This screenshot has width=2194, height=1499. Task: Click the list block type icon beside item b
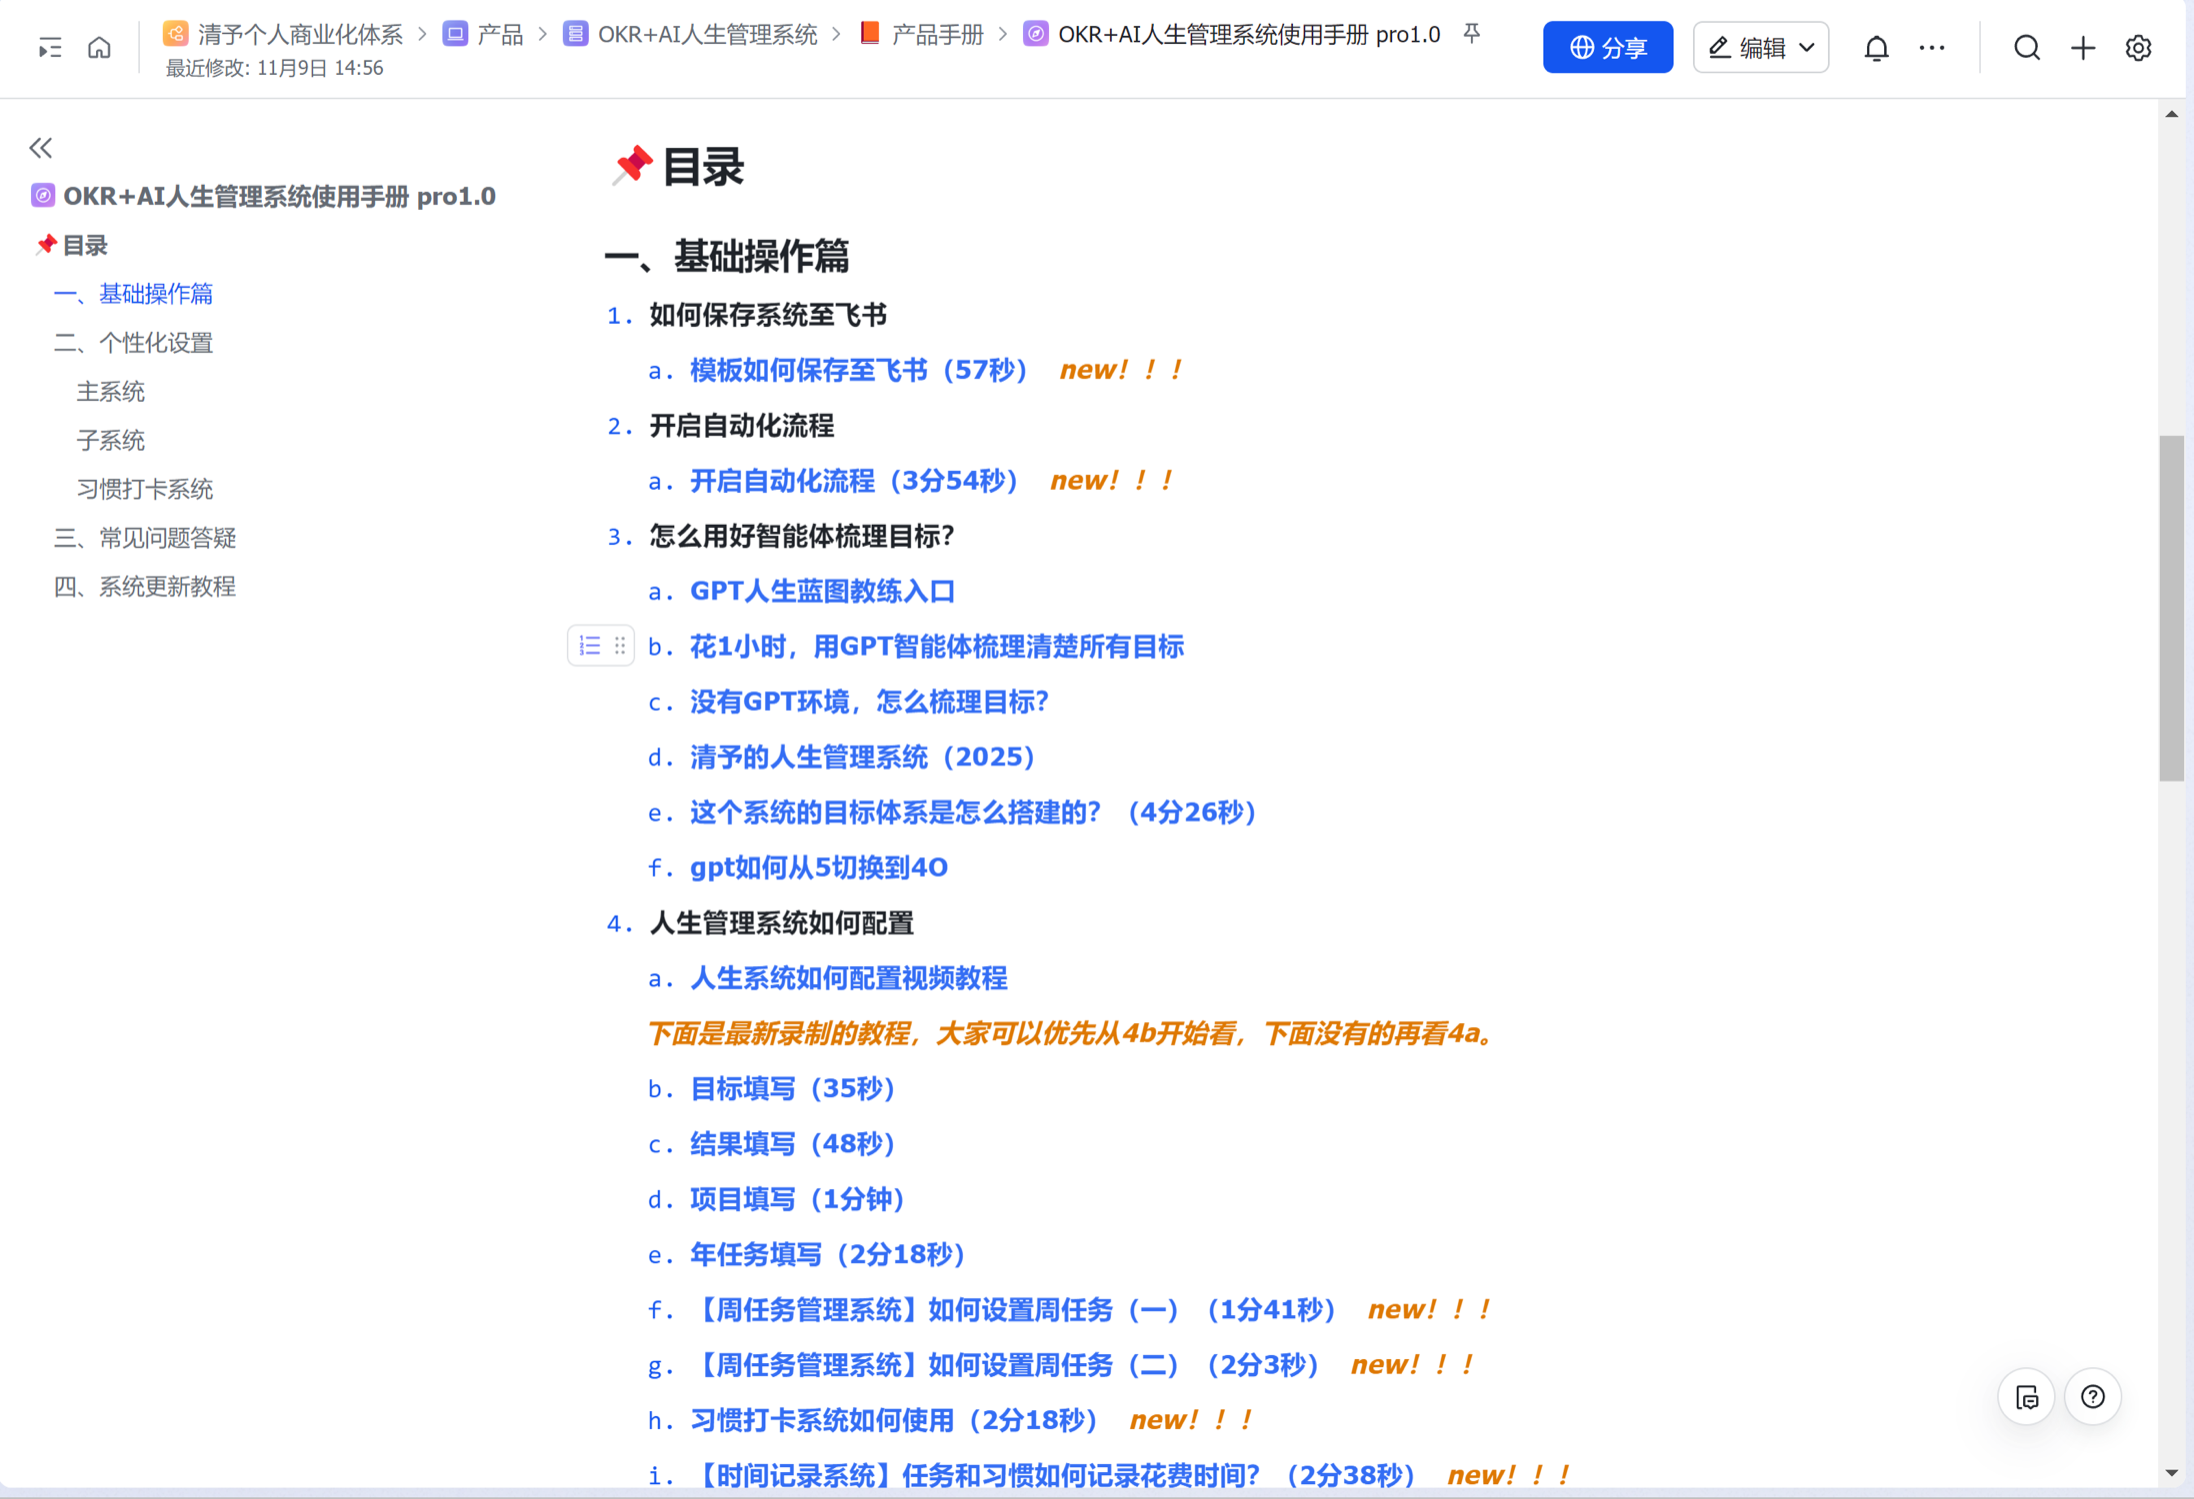coord(589,646)
